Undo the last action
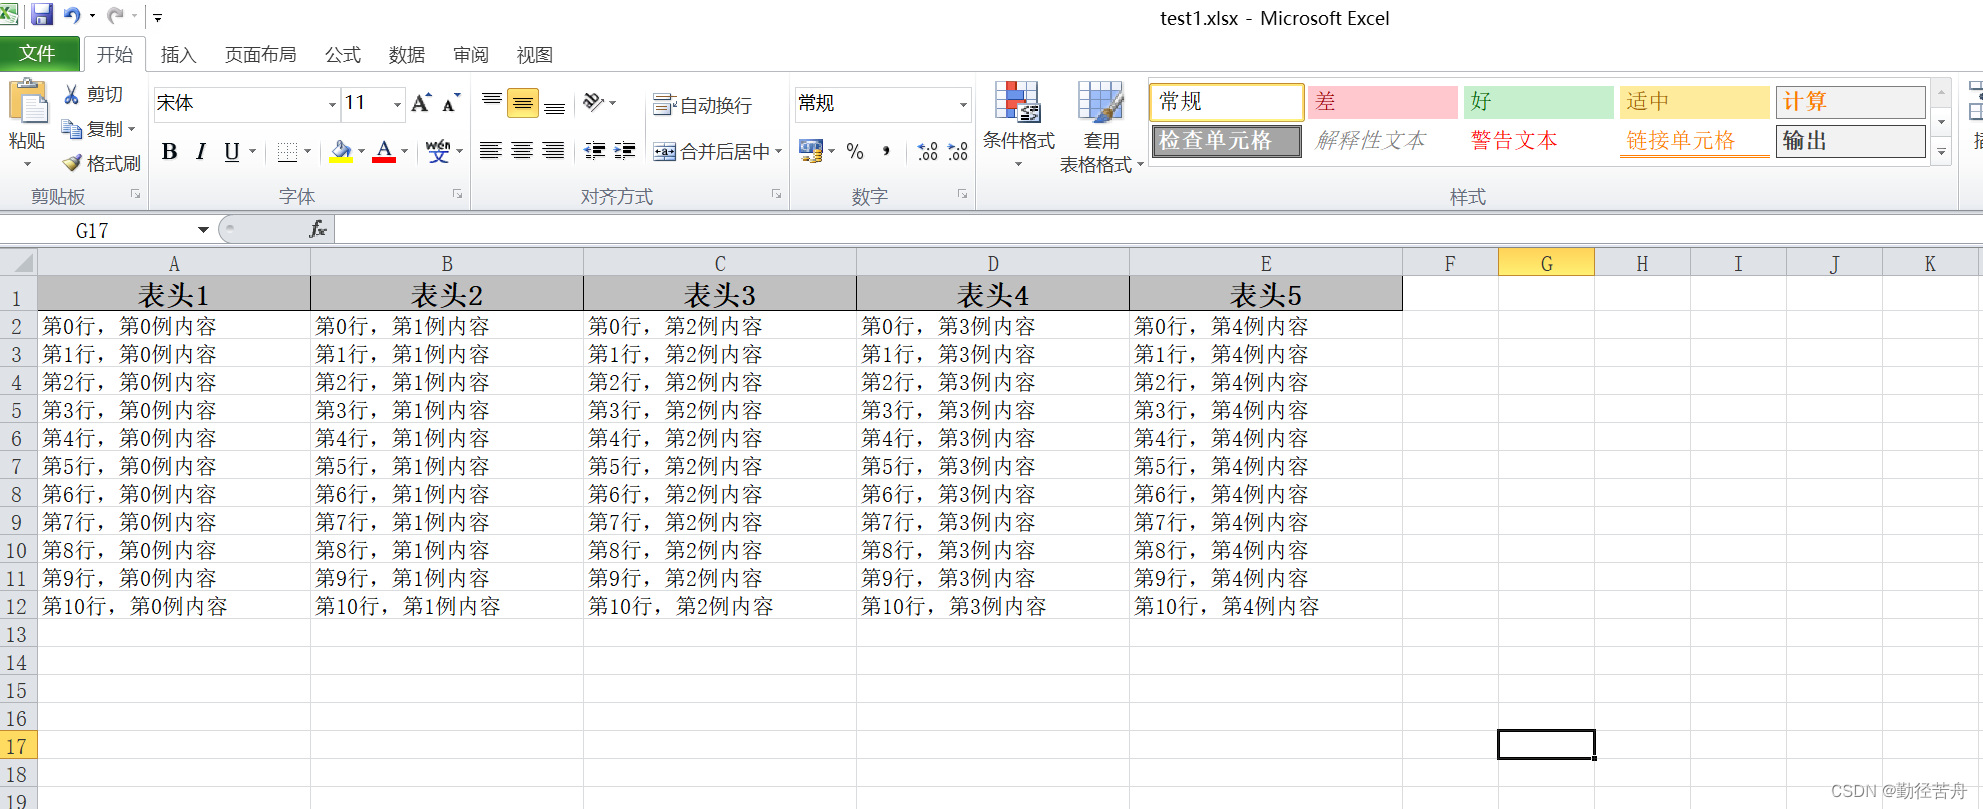 pos(72,15)
